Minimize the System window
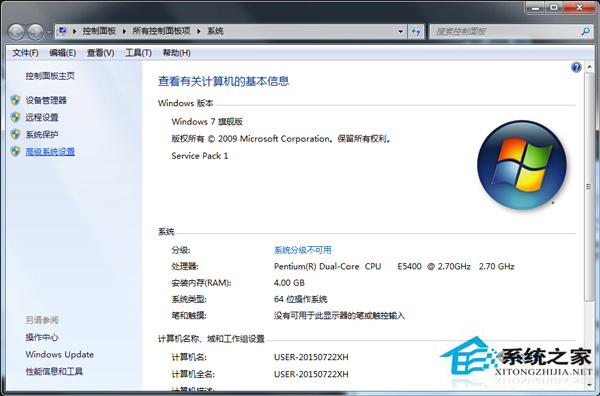 point(536,7)
